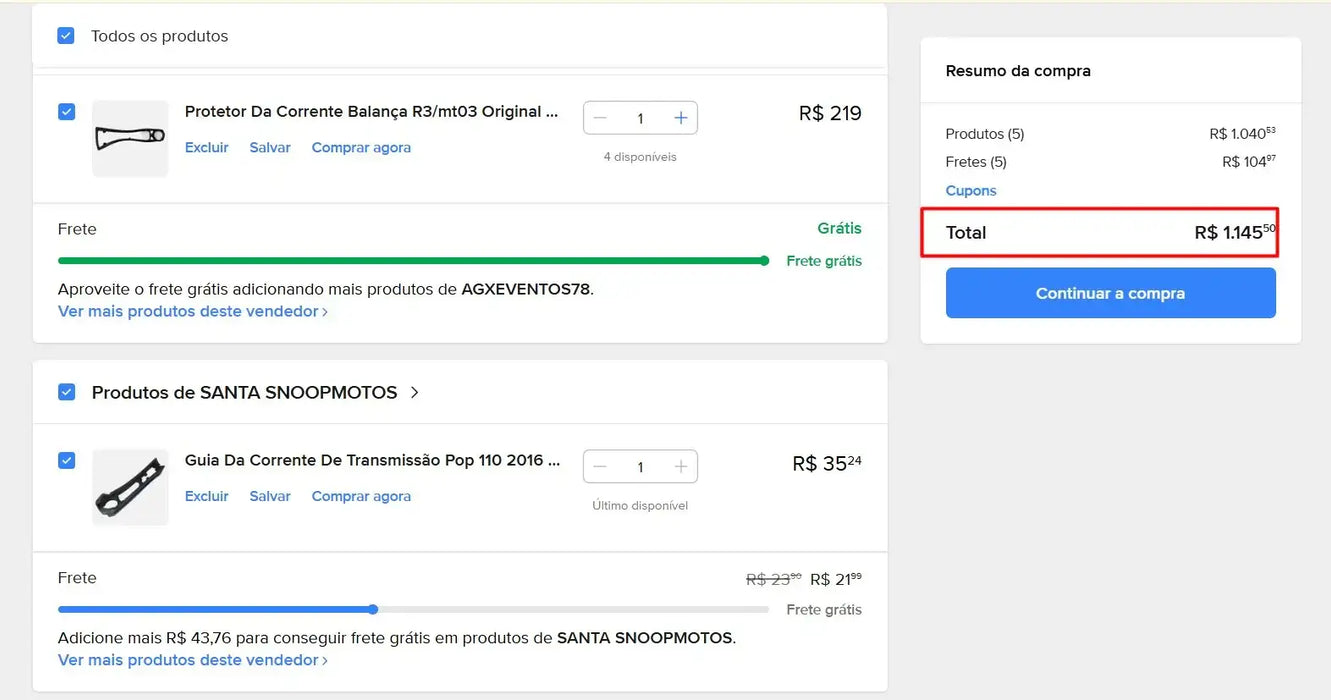Increase quantity of Guia Da Corrente product

[x=680, y=466]
